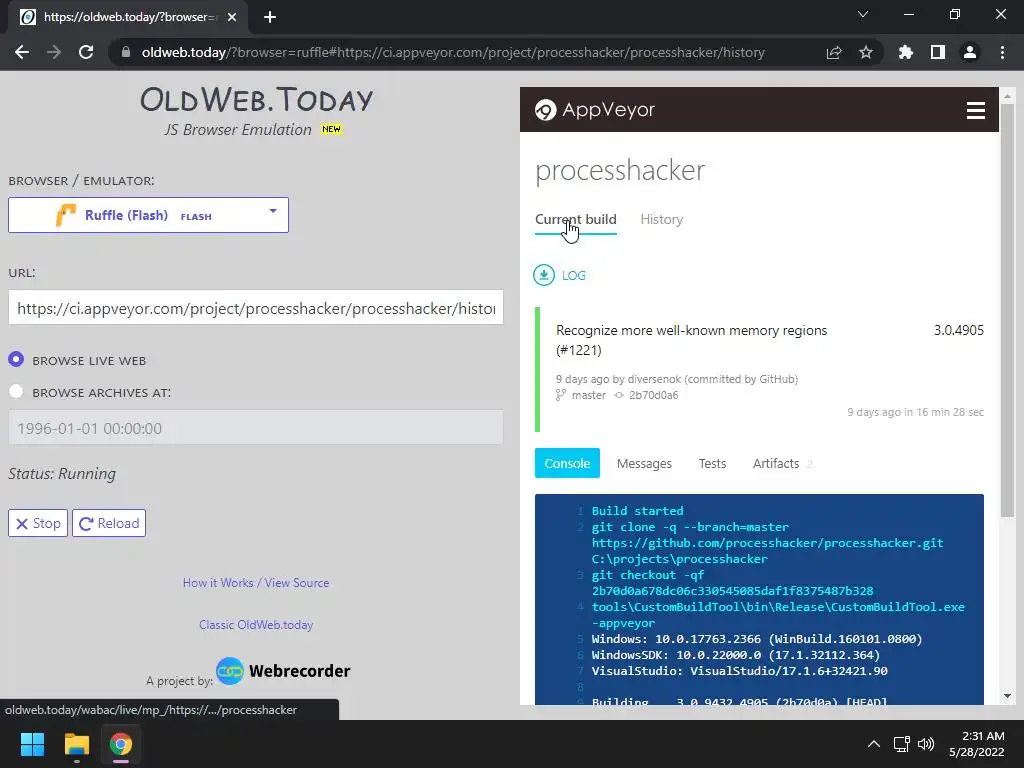1024x768 pixels.
Task: Click 'Status: Running' text
Action: pos(62,473)
